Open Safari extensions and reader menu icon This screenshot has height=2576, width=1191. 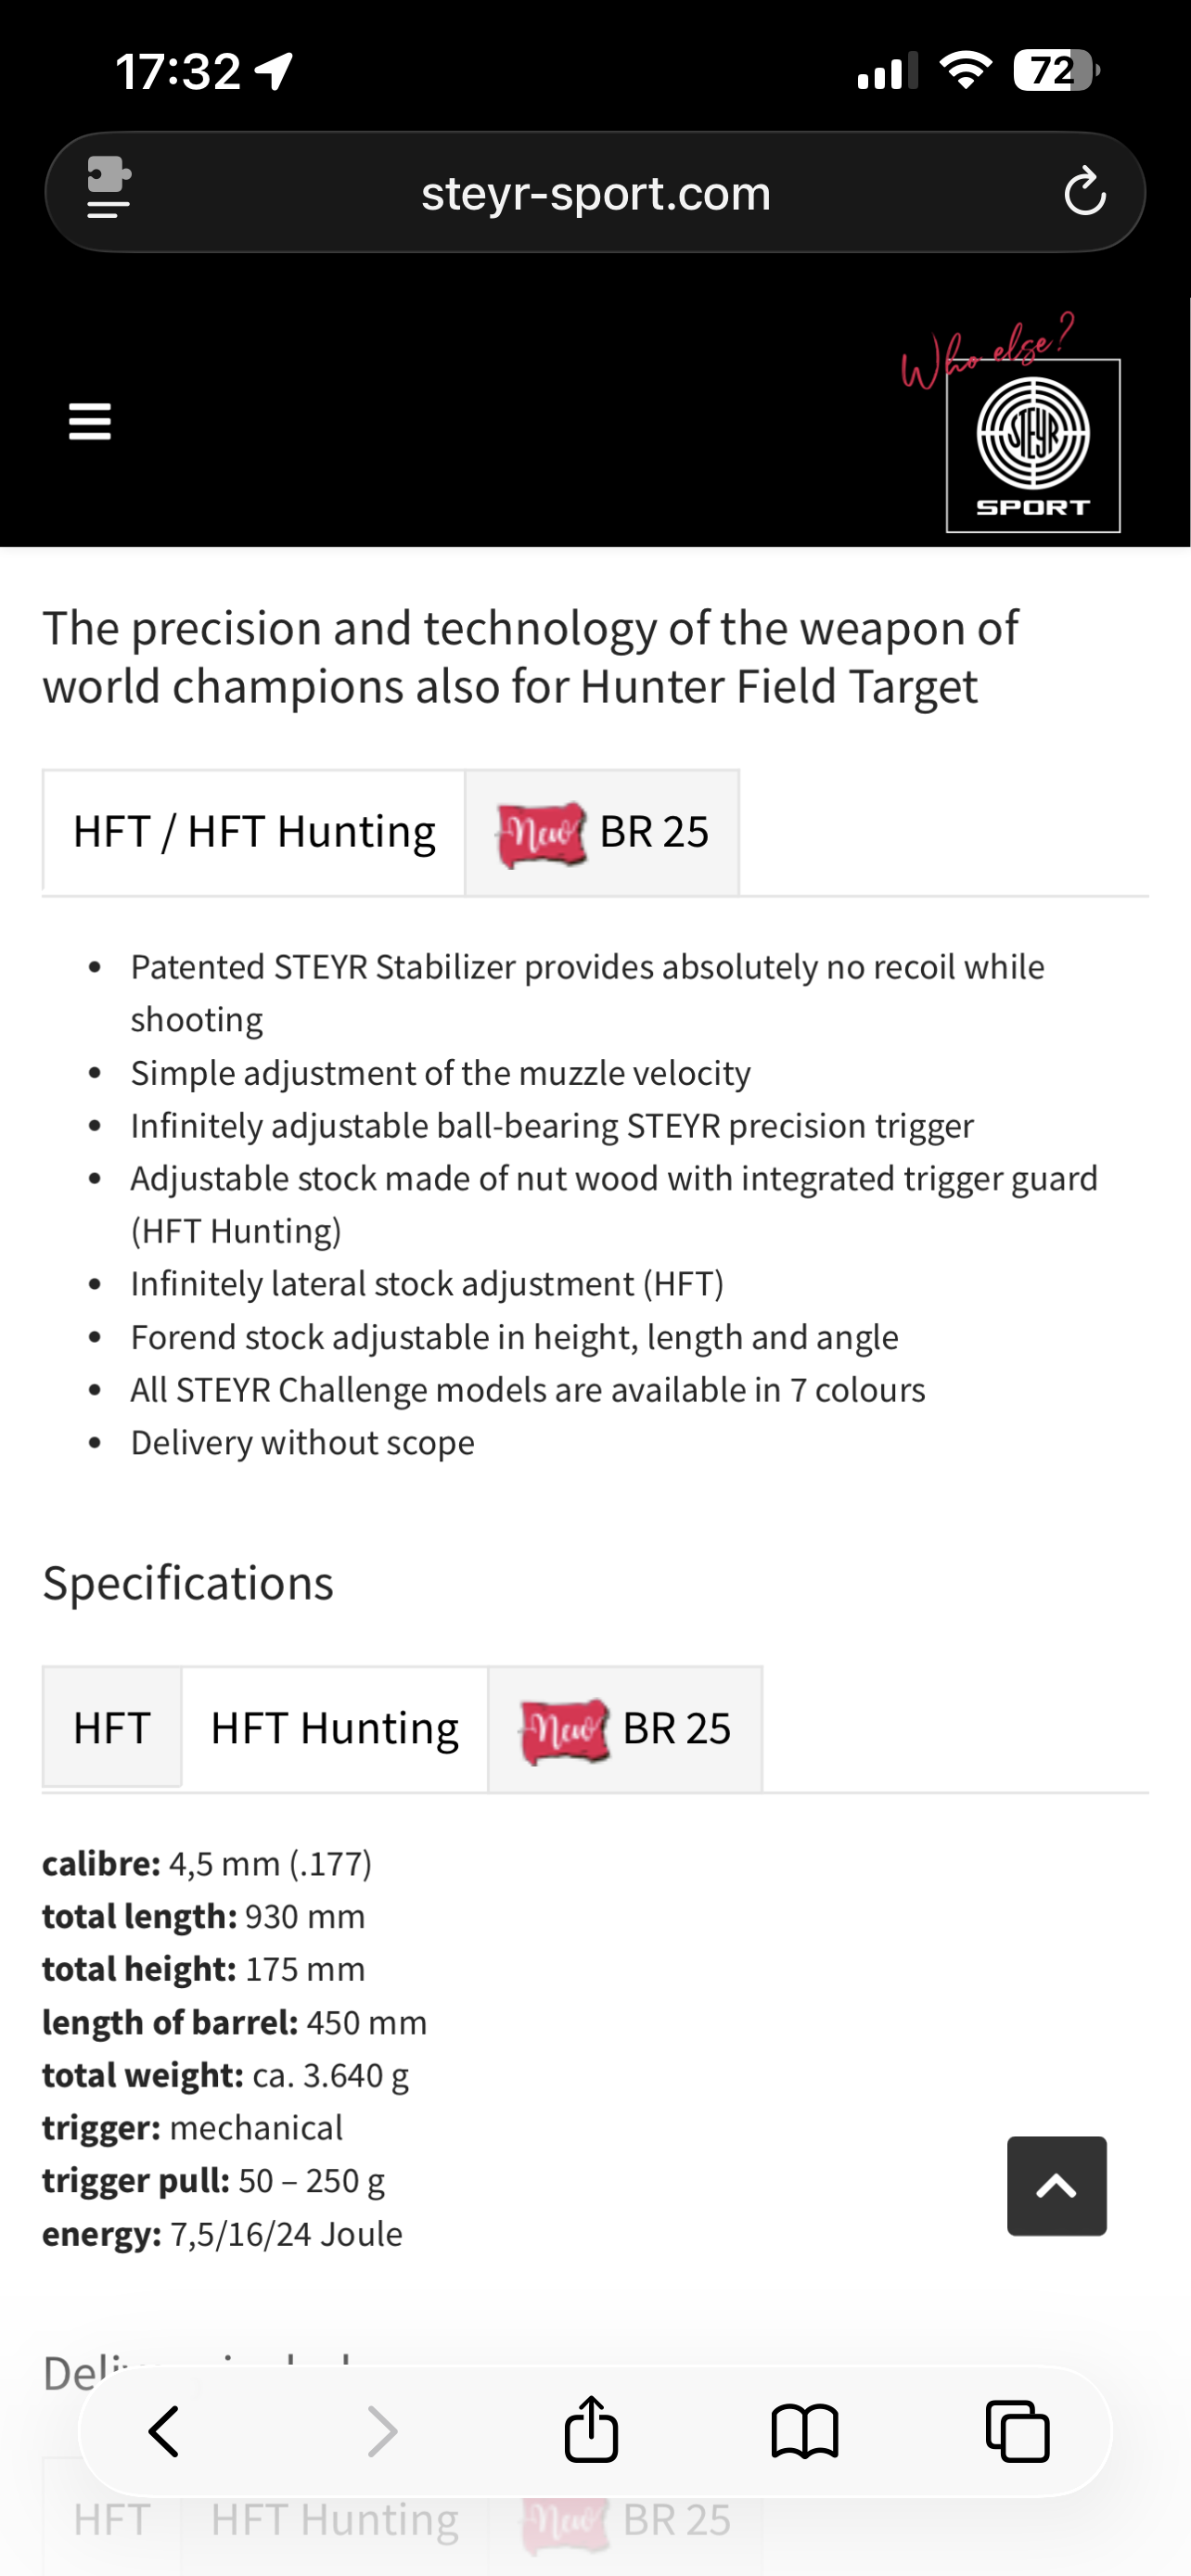[108, 187]
